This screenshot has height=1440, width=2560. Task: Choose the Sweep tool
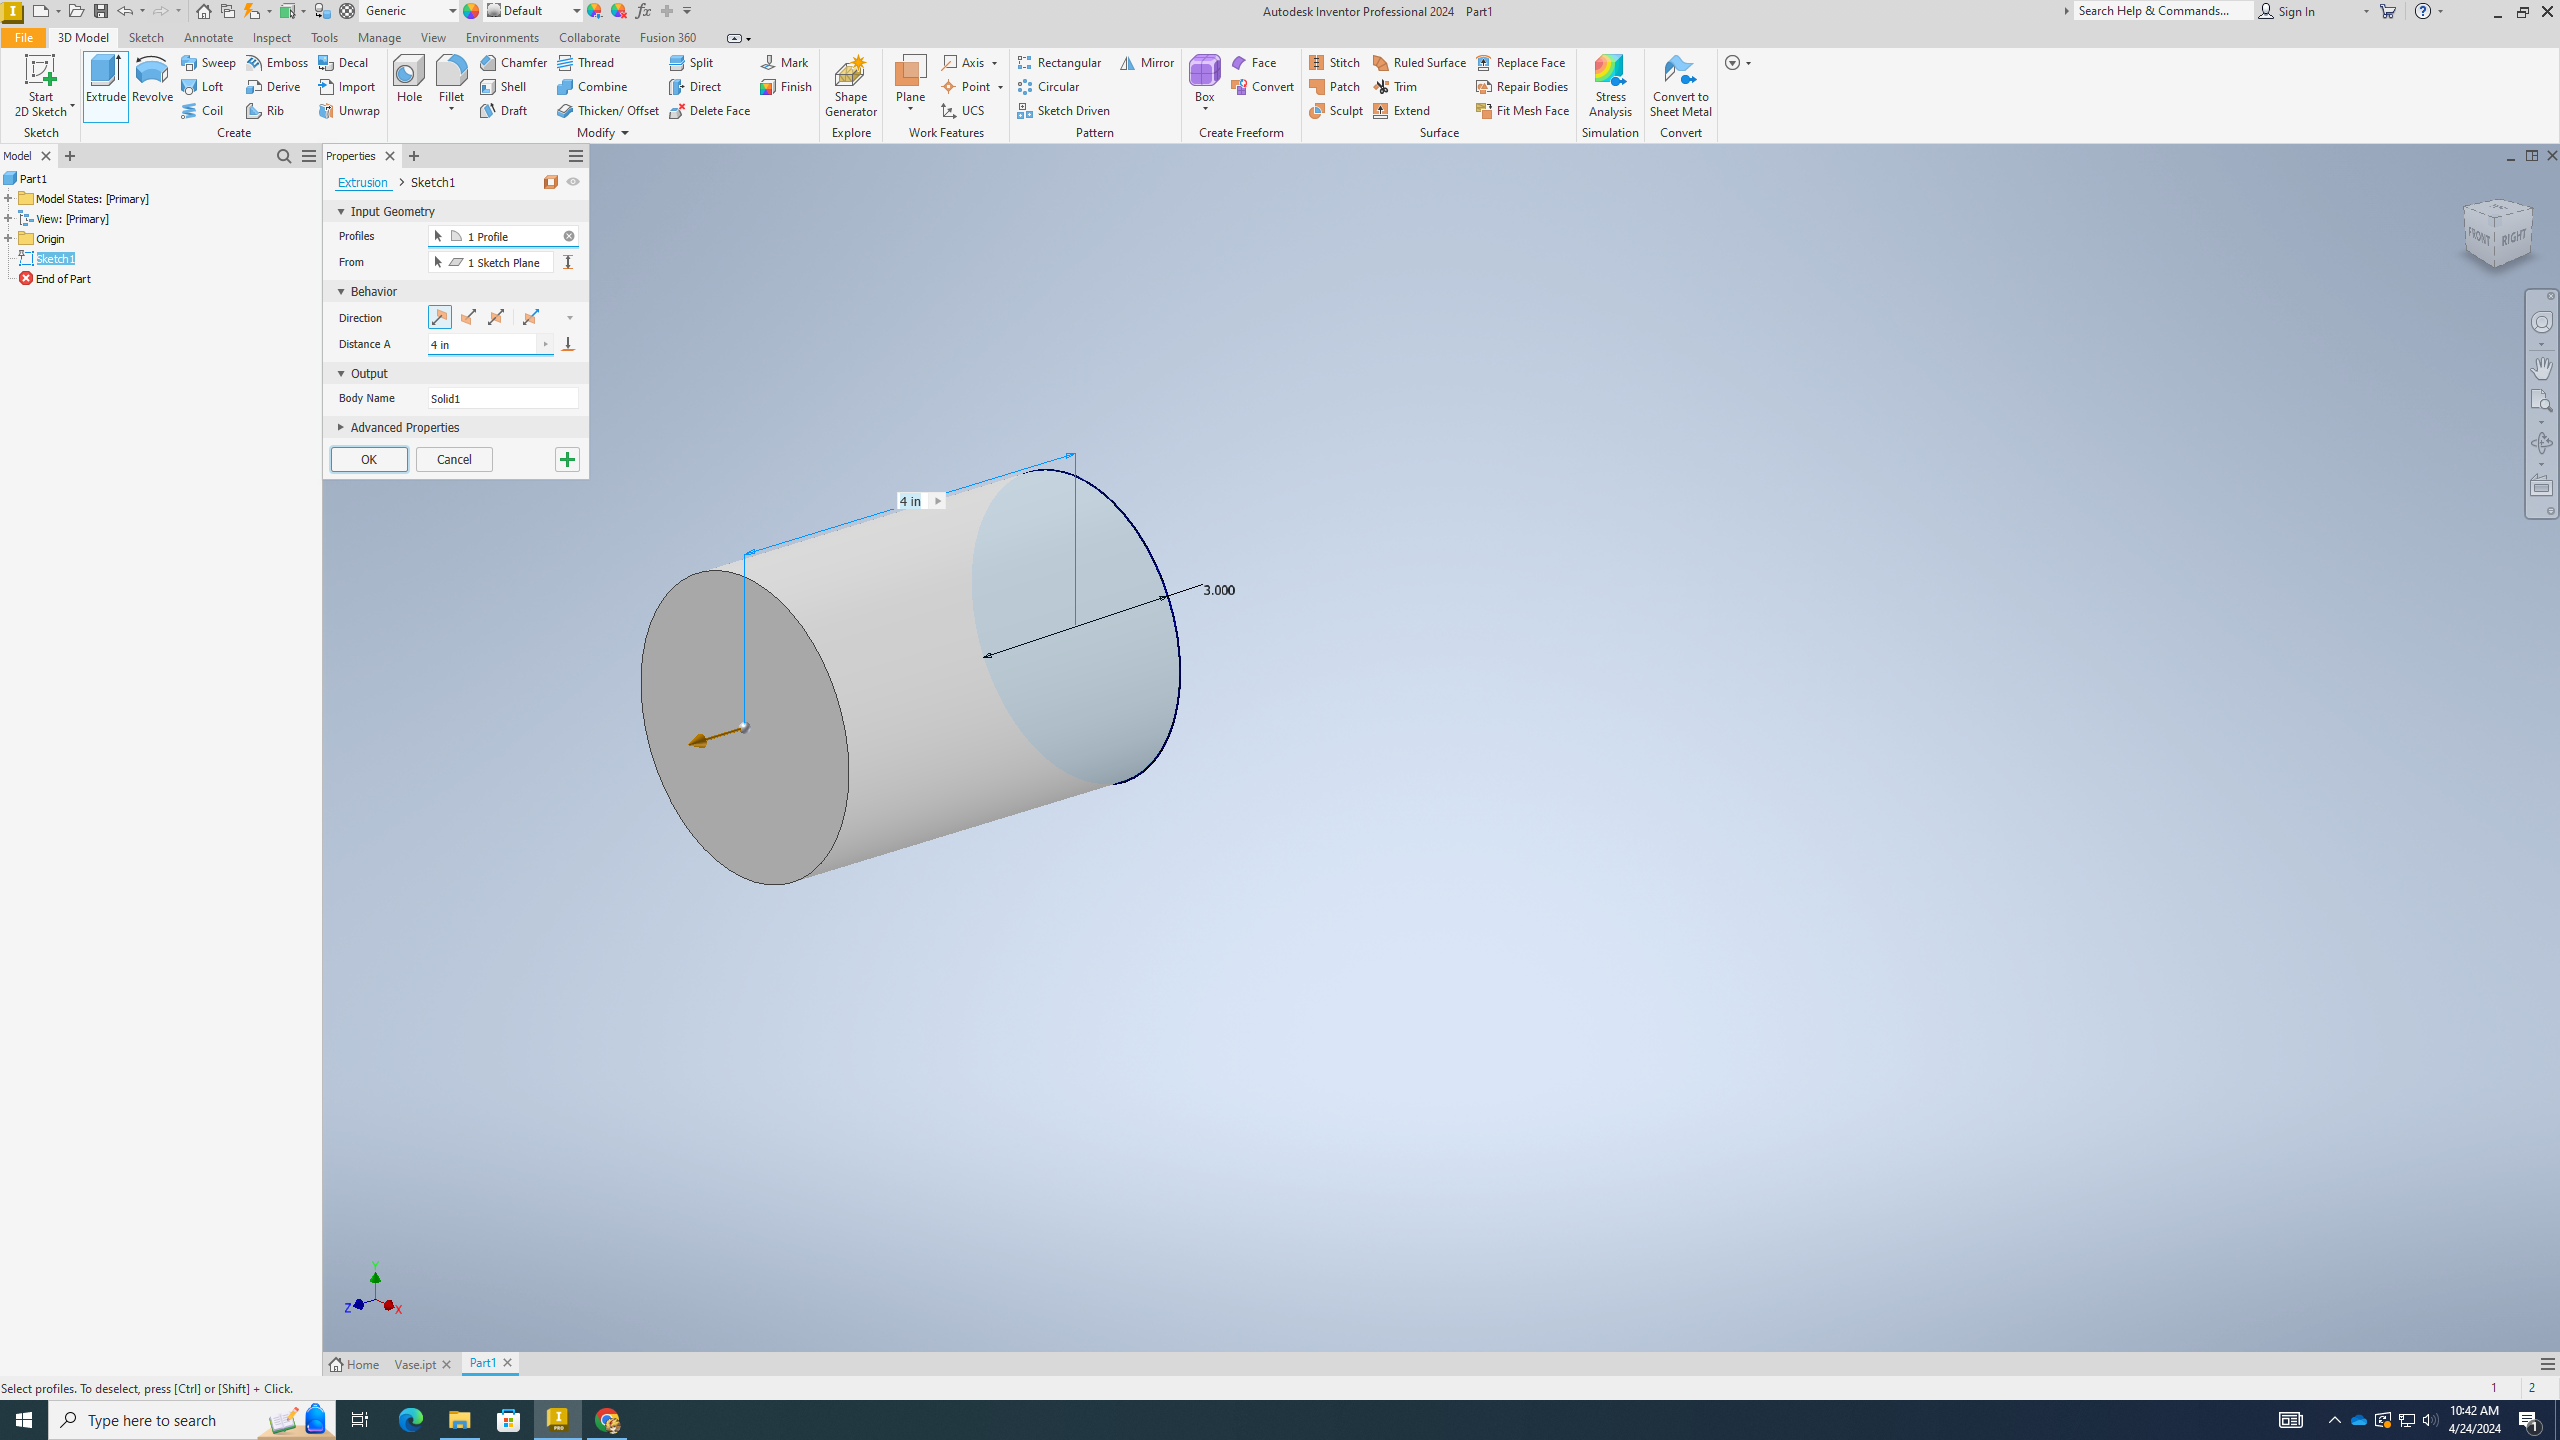click(208, 62)
